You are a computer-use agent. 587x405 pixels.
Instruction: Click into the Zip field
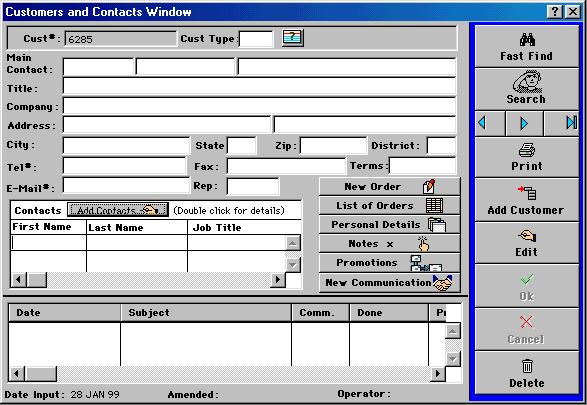pos(333,145)
